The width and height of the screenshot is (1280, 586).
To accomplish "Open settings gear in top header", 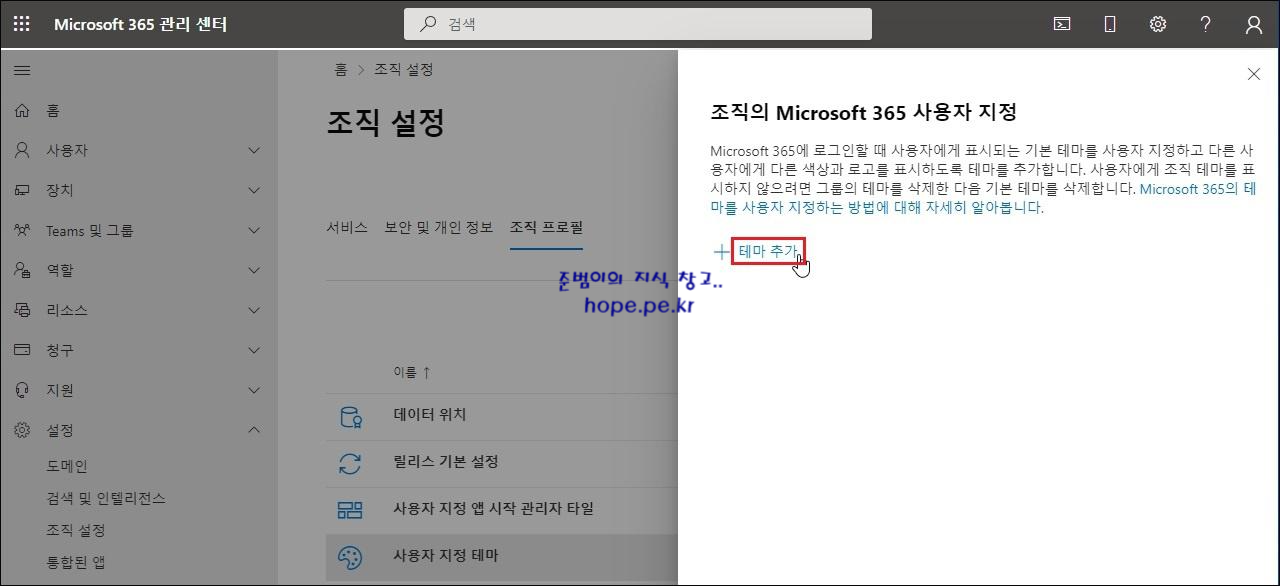I will point(1158,24).
